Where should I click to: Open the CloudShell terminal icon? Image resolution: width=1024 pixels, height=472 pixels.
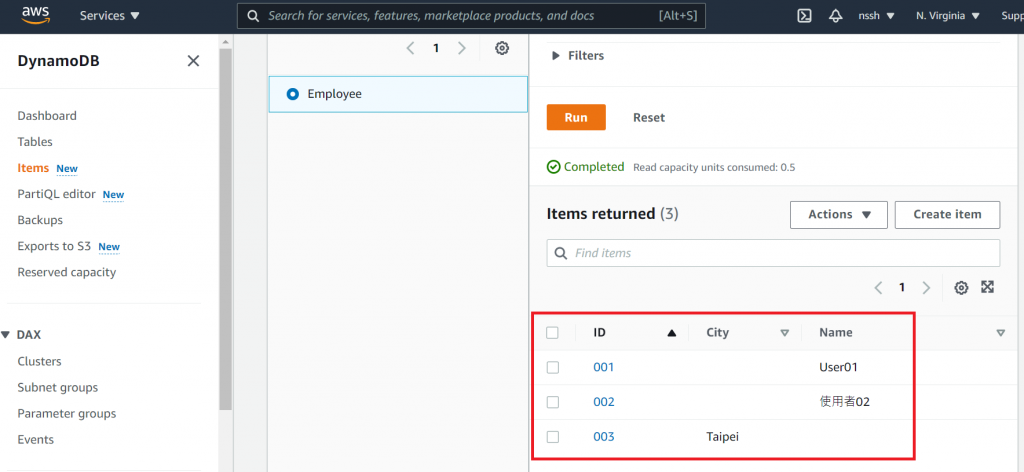[805, 16]
